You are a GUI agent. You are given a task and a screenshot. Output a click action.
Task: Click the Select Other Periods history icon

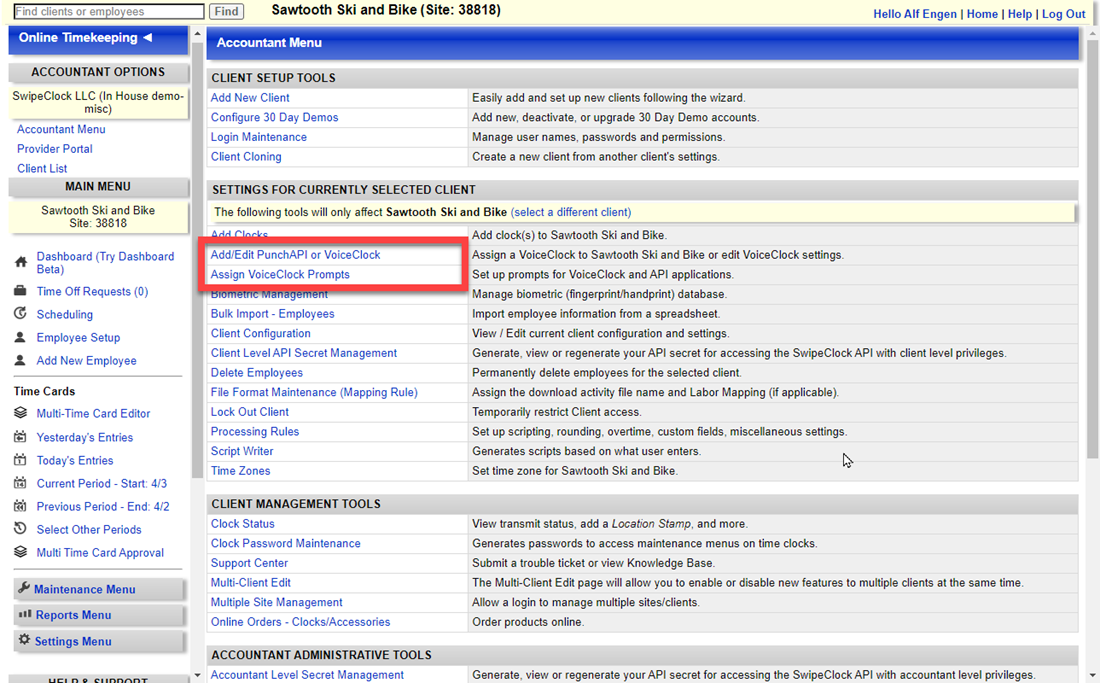(20, 529)
